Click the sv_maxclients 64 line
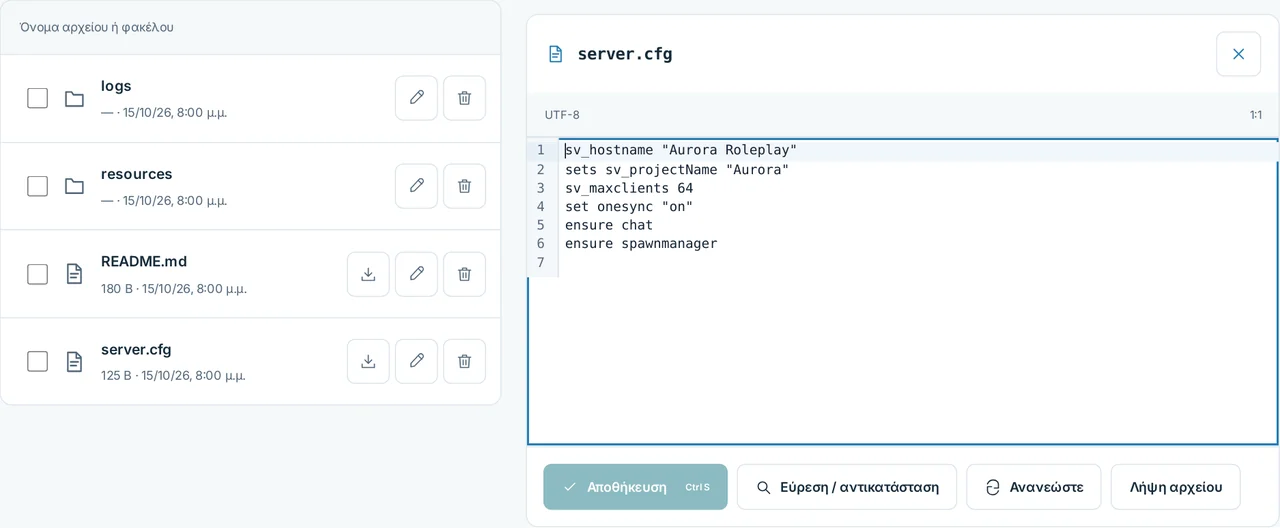 coord(629,188)
